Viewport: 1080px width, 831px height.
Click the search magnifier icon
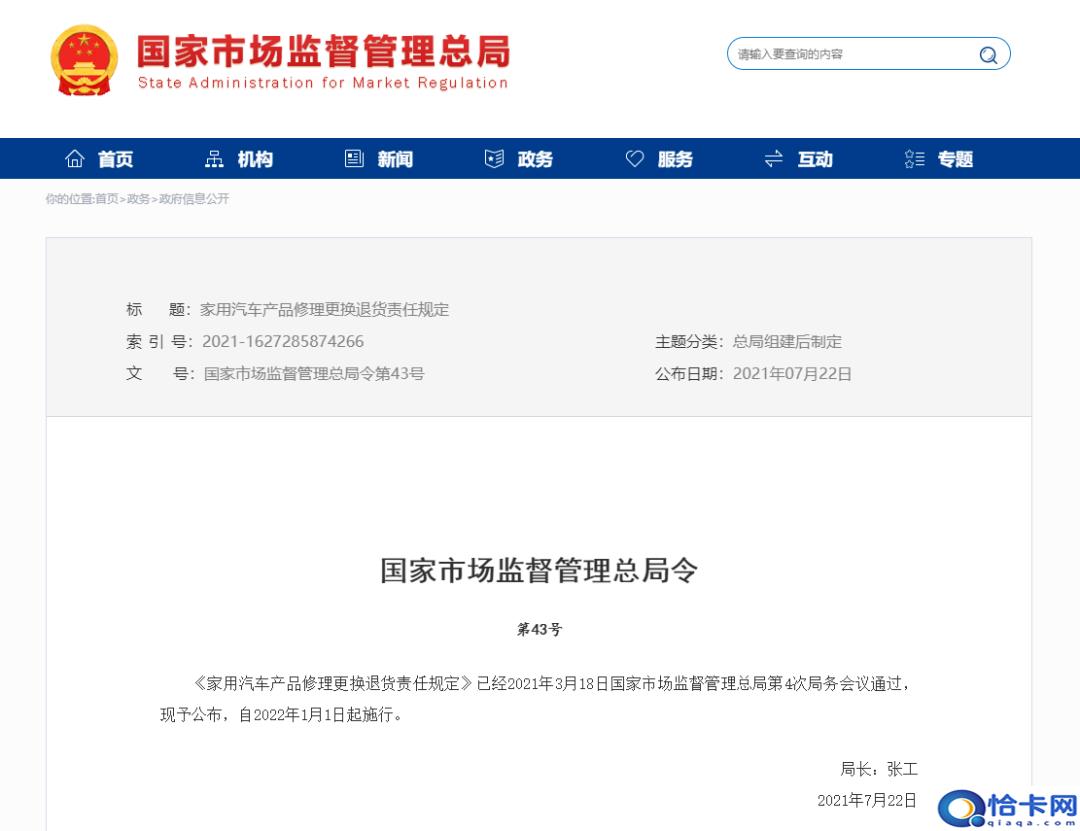pos(988,55)
